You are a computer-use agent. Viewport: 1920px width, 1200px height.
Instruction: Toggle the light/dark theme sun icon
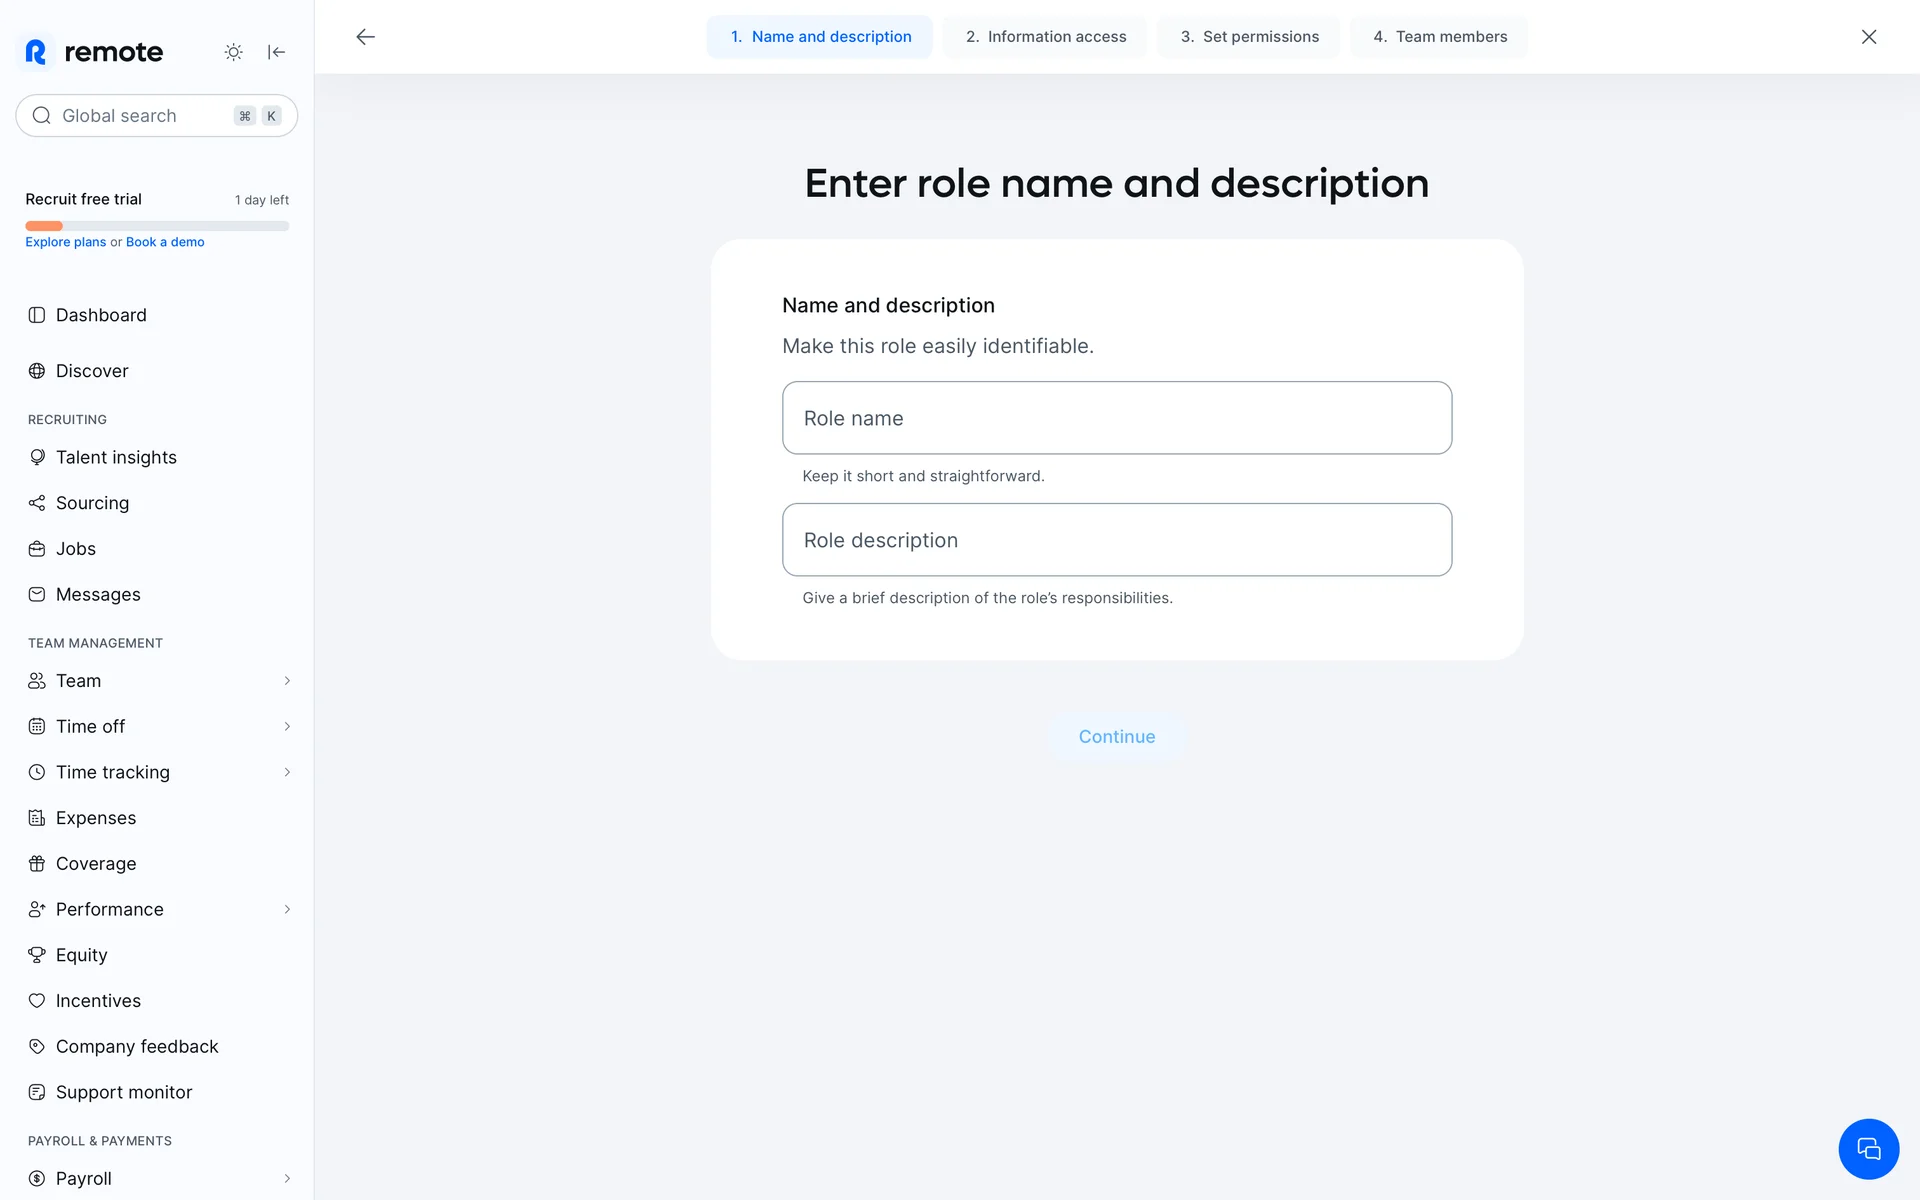point(233,52)
